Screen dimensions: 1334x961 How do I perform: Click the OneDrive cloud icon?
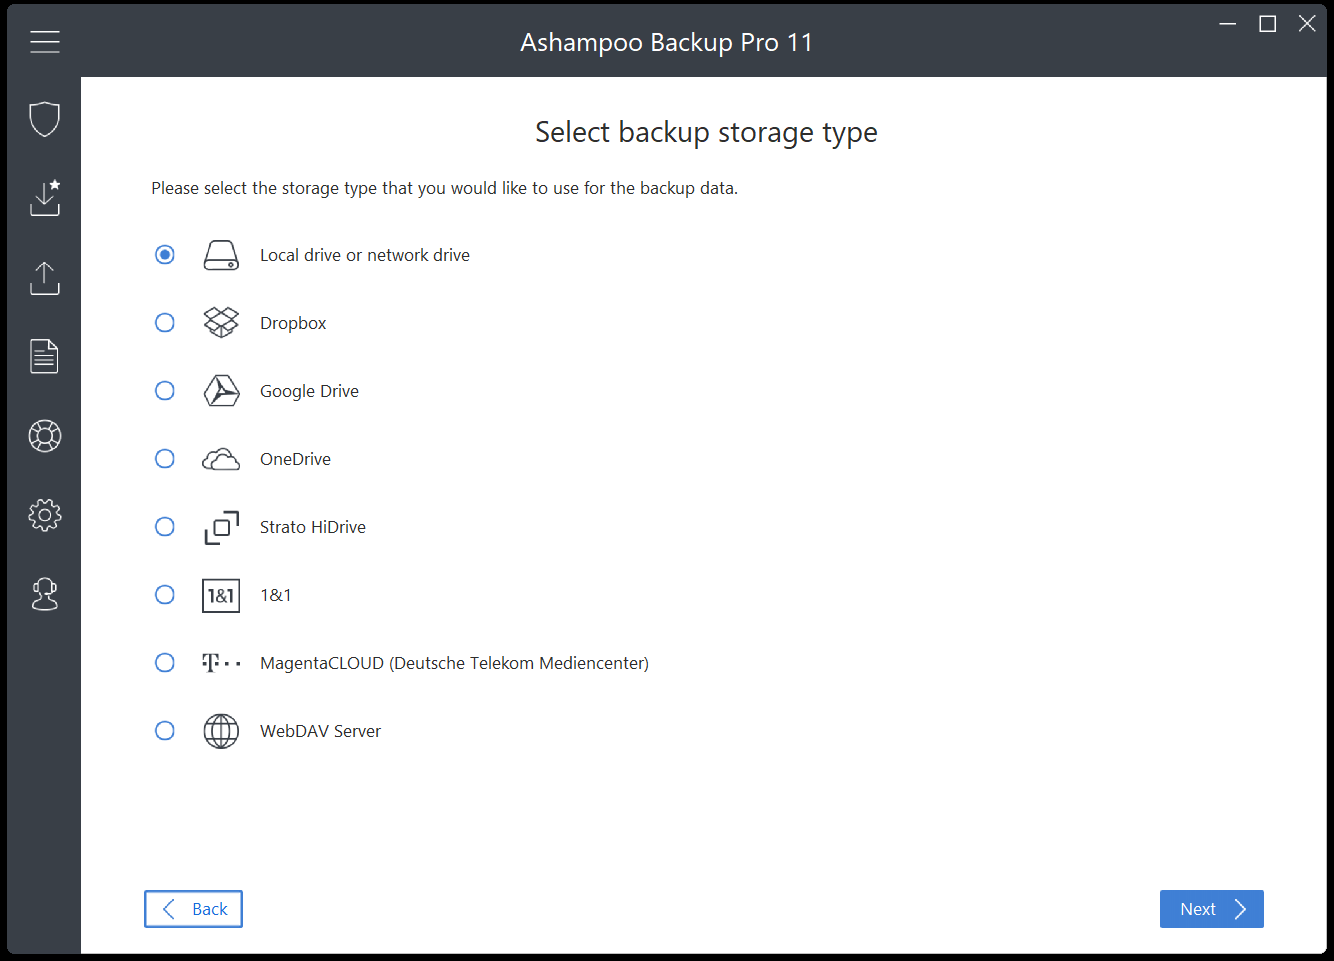tap(221, 459)
